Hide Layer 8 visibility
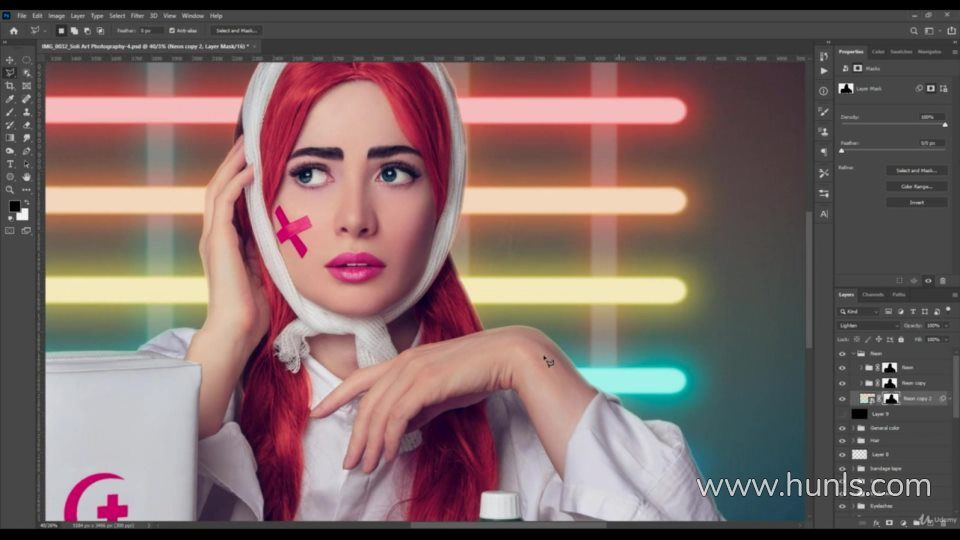This screenshot has width=960, height=540. point(842,455)
